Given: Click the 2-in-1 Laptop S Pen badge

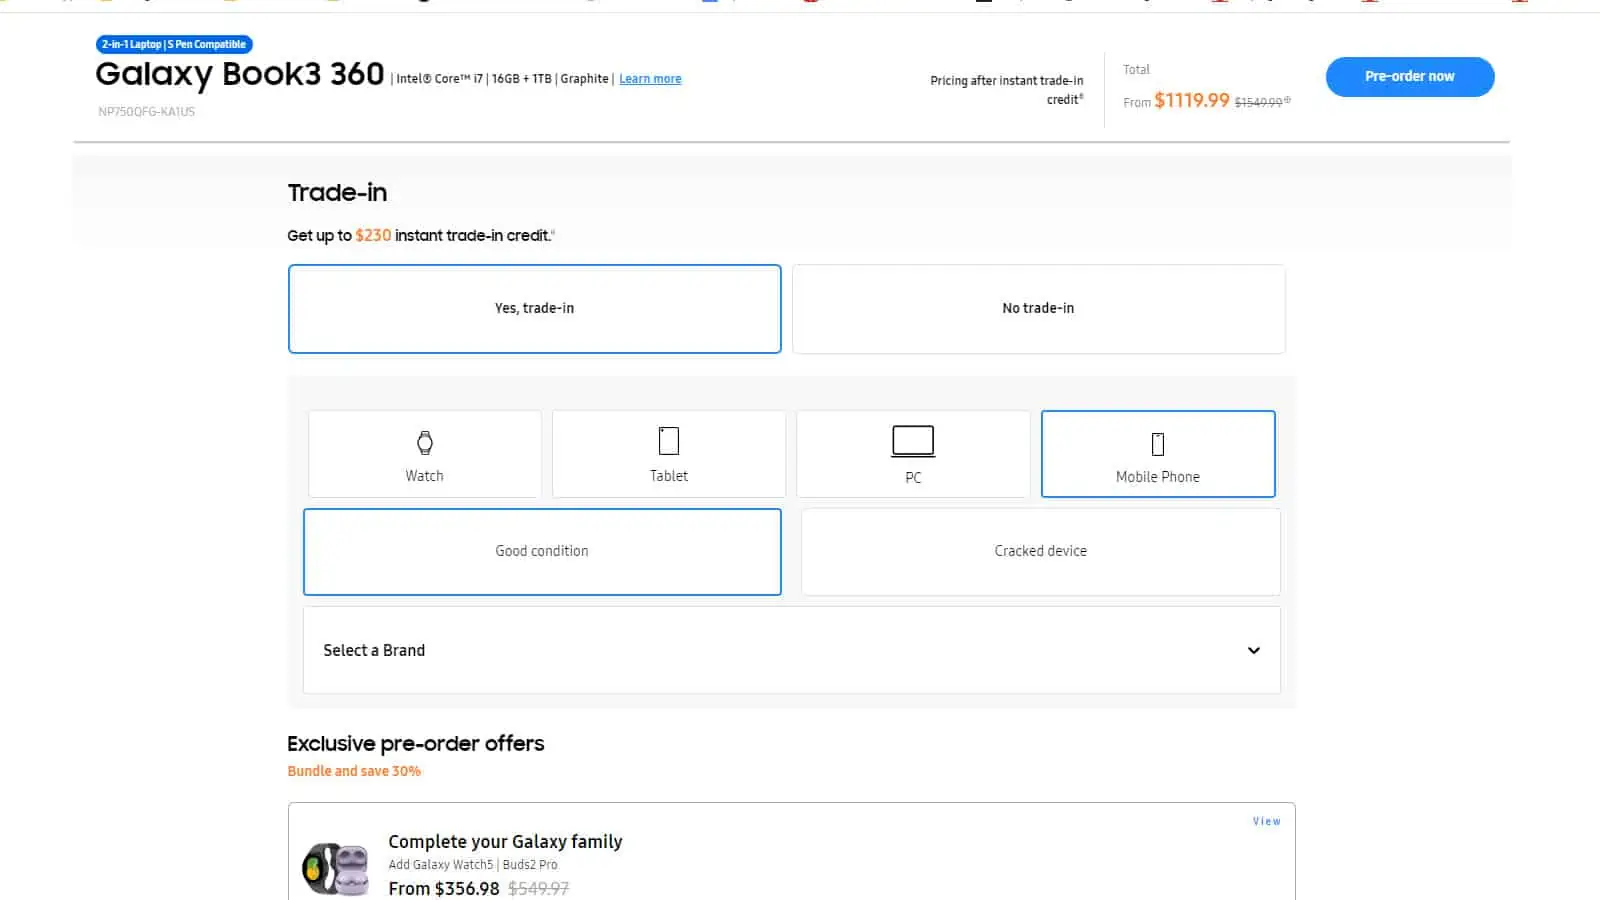Looking at the screenshot, I should [x=174, y=44].
